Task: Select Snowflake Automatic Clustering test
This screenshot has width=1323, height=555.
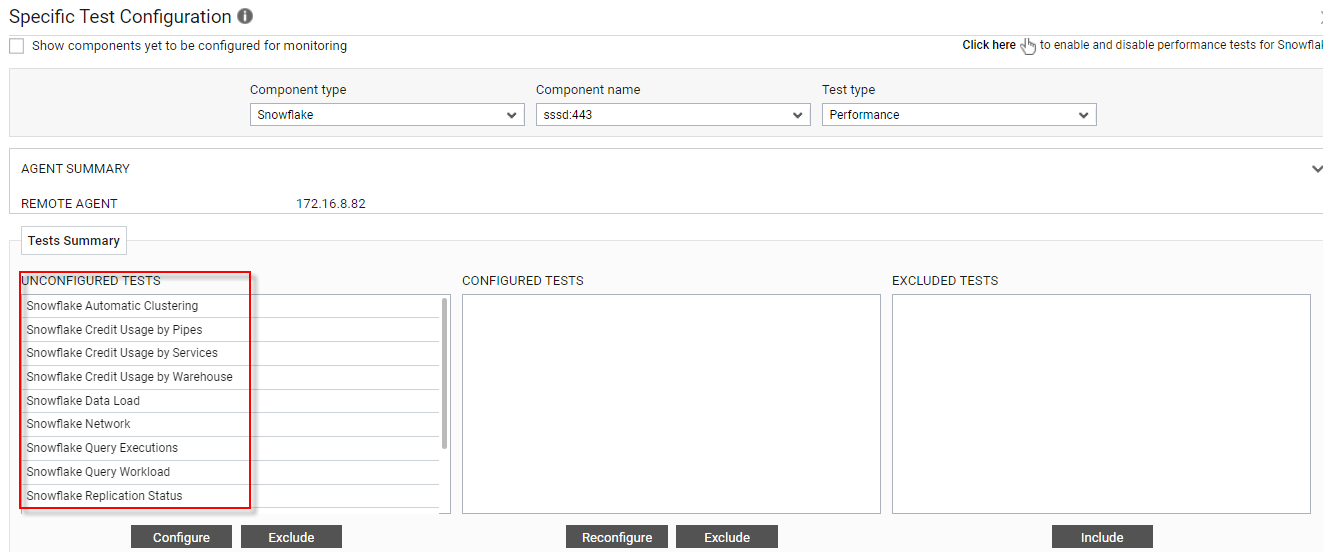Action: [230, 306]
